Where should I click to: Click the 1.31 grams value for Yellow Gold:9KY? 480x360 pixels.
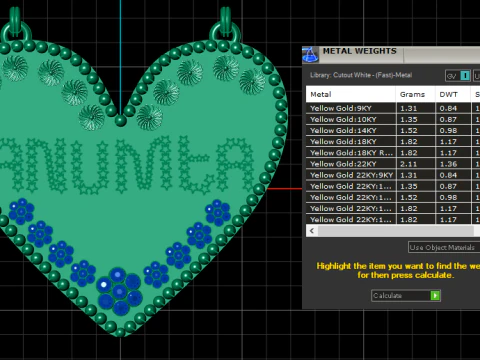[408, 108]
